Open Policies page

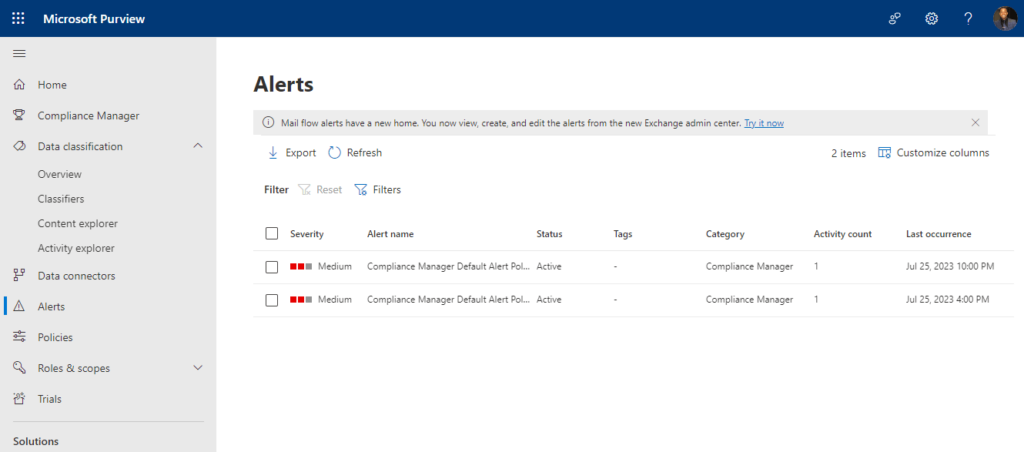[x=56, y=337]
